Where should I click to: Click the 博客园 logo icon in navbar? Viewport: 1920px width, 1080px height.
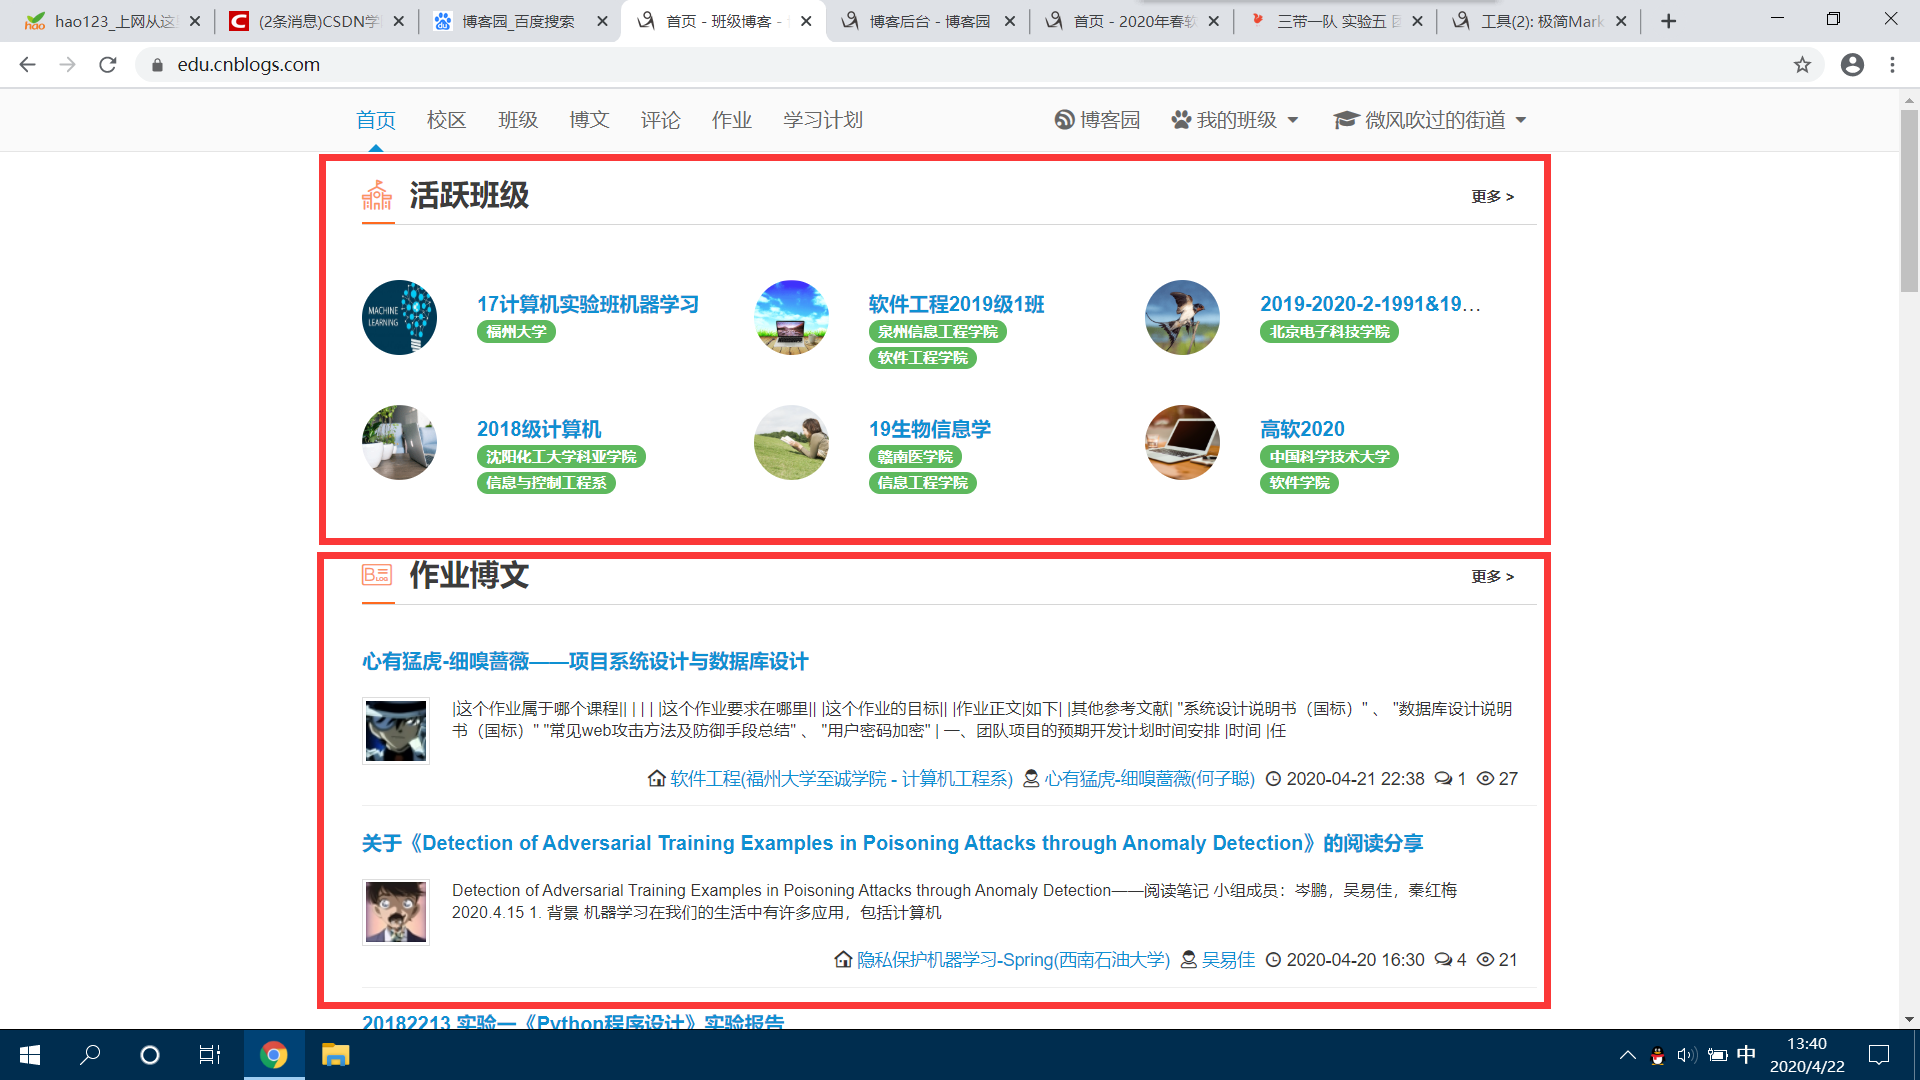point(1064,120)
